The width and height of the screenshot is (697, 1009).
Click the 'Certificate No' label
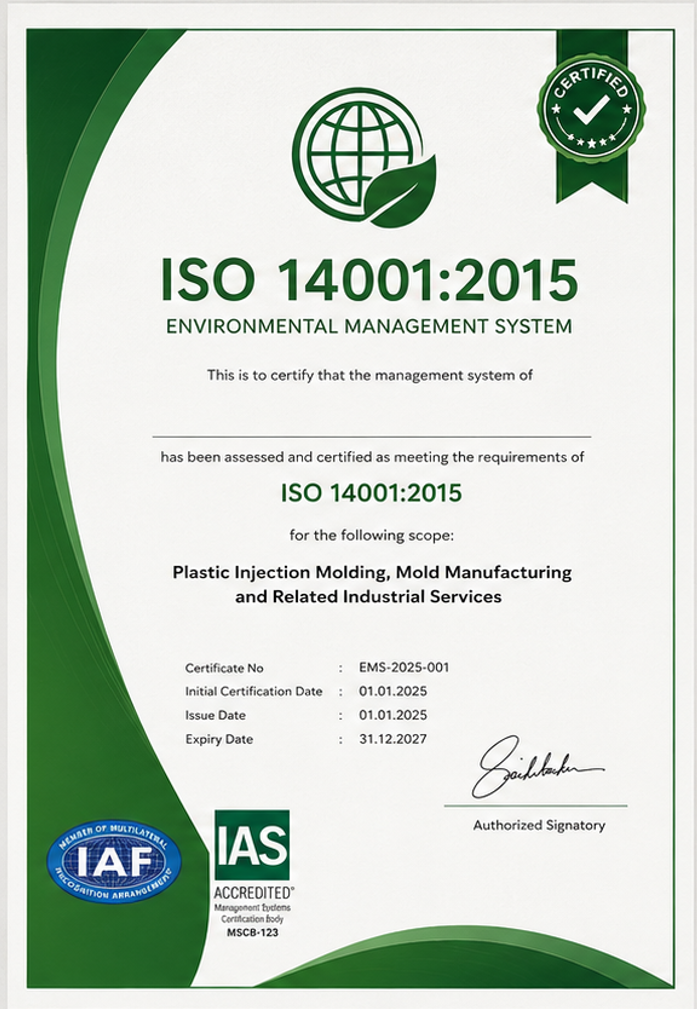coord(224,668)
